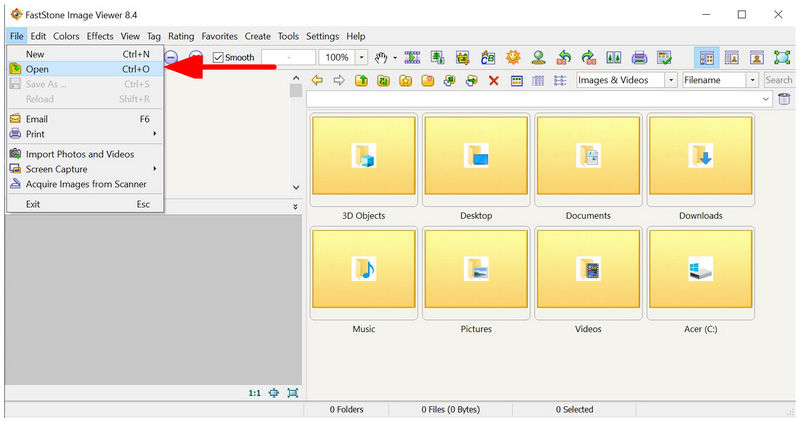Click the tree scrollbar down arrow
Viewport: 800px width, 422px height.
point(296,187)
